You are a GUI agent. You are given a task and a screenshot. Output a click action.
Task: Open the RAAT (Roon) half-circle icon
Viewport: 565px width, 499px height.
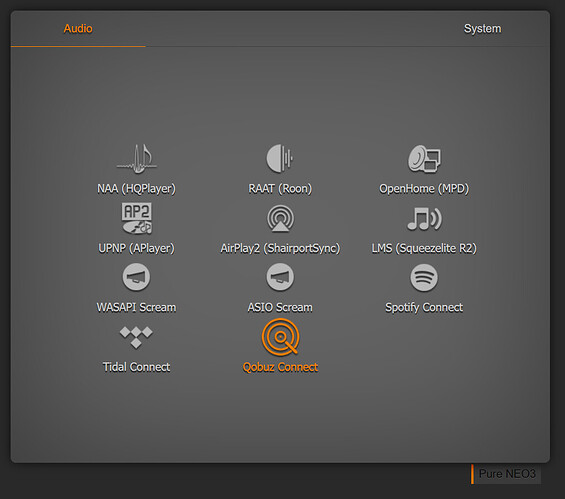click(280, 158)
